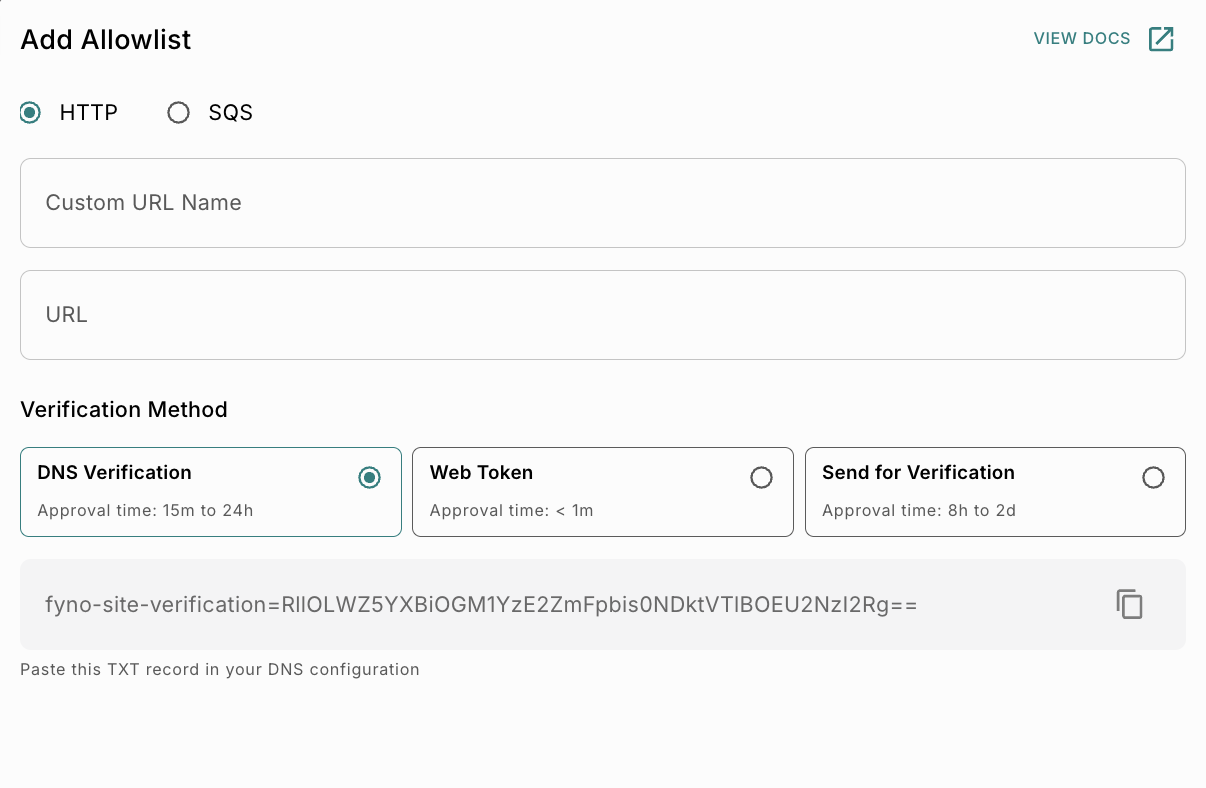
Task: Choose the DNS Verification radio circle
Action: click(x=370, y=478)
